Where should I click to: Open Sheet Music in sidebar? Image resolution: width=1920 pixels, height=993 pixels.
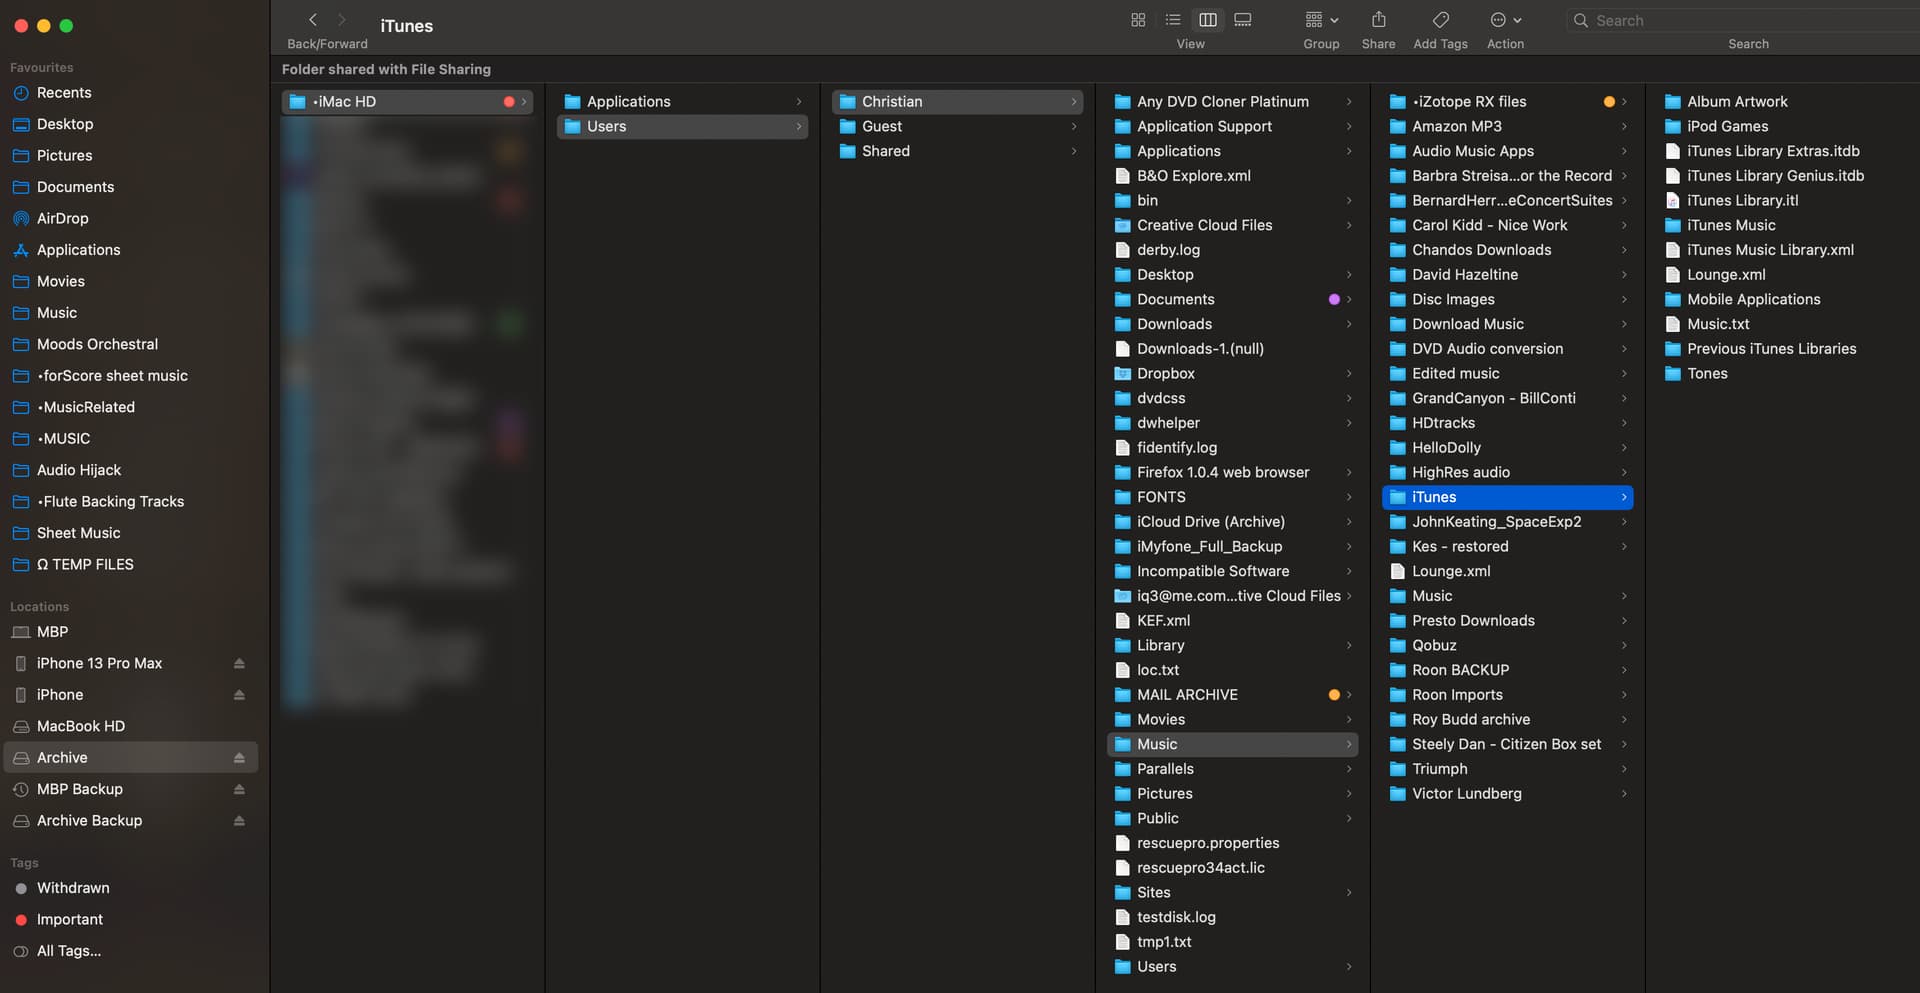[x=78, y=533]
